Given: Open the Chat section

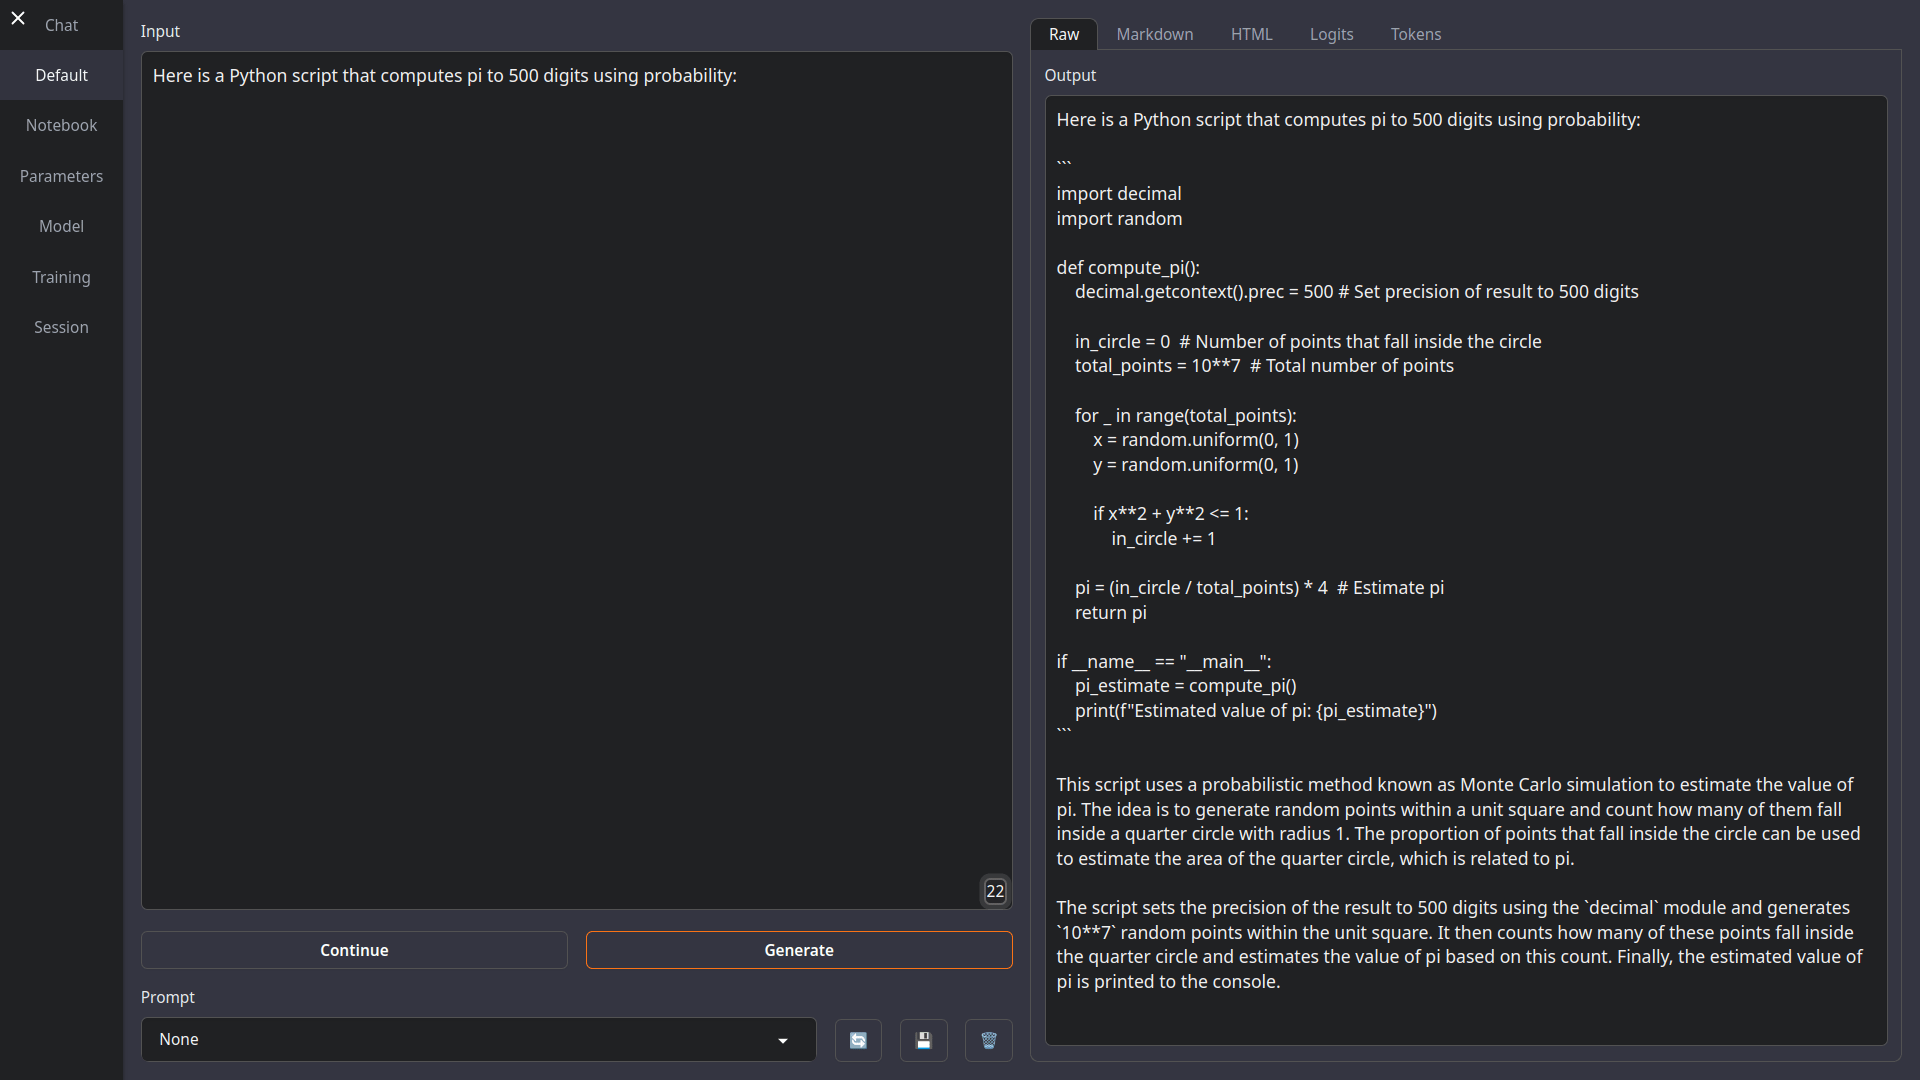Looking at the screenshot, I should 61,25.
